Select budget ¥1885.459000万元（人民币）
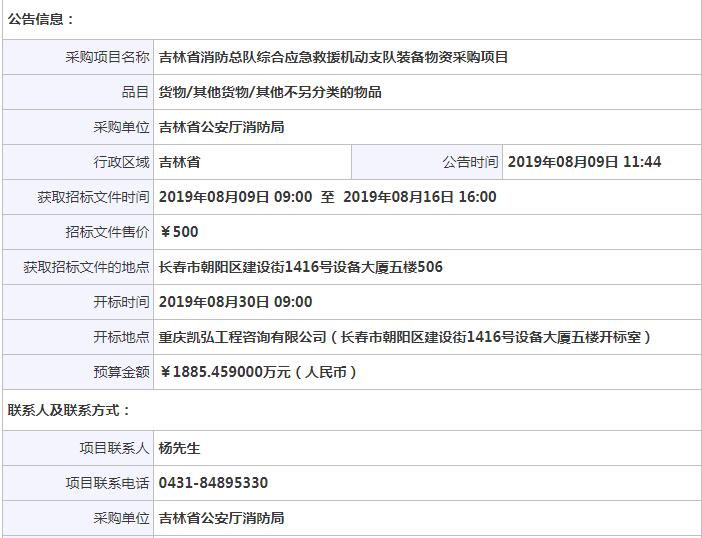 [258, 372]
